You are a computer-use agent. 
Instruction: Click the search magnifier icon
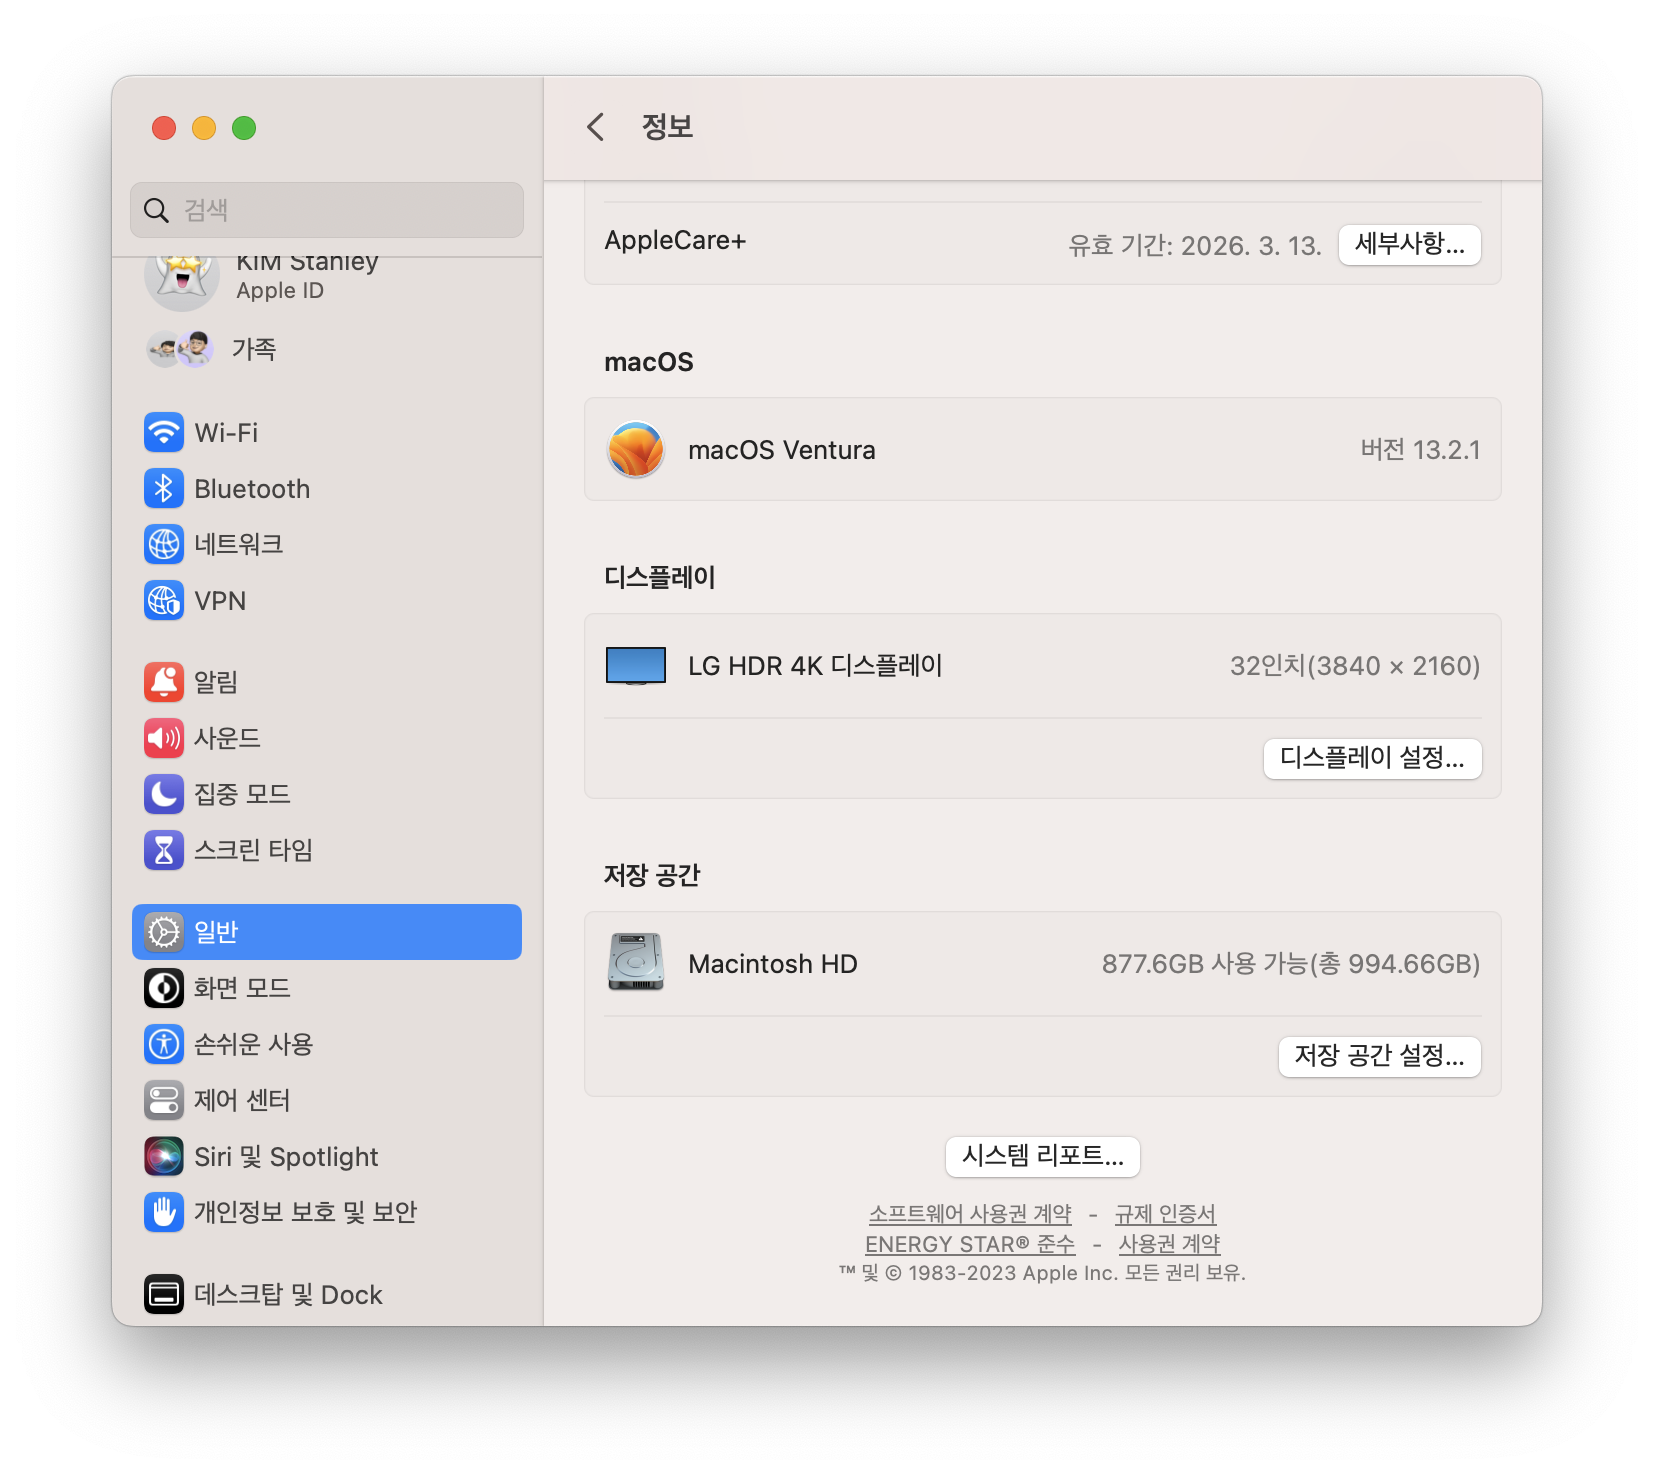pos(156,210)
